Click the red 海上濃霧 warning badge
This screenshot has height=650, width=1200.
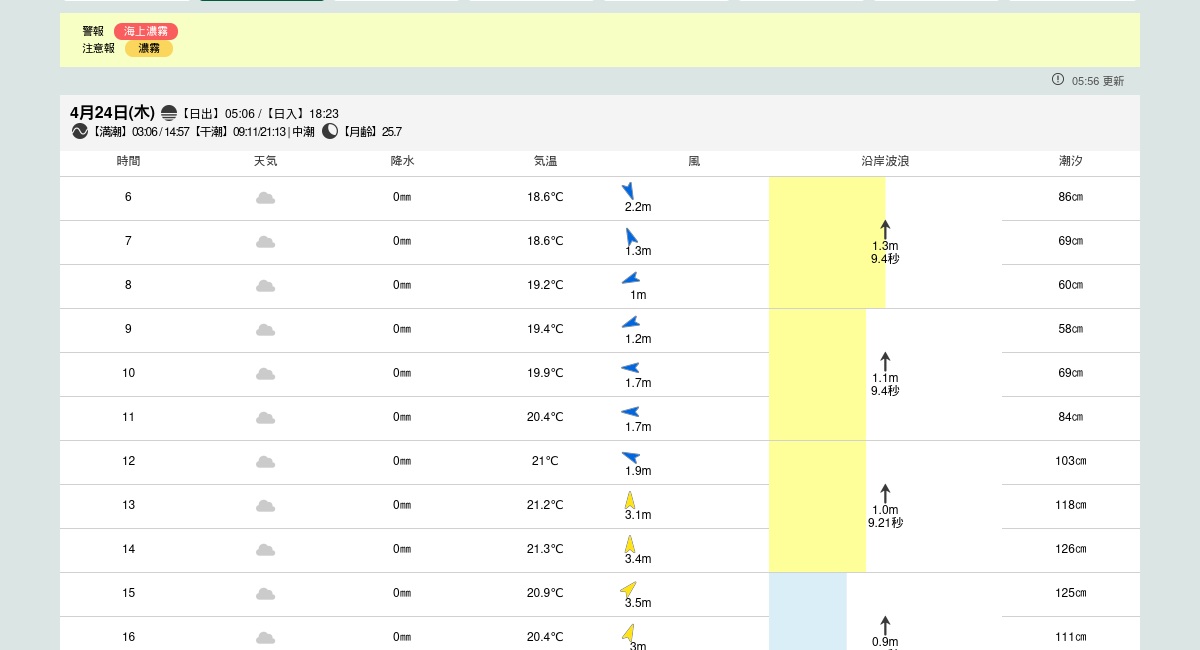click(146, 31)
